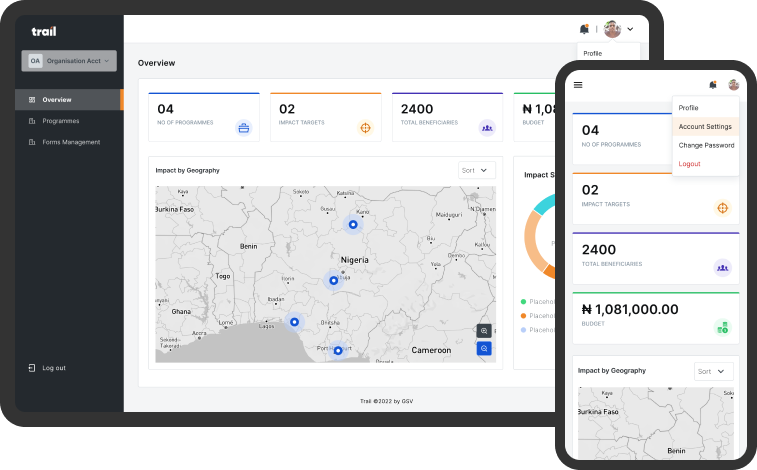
Task: Click the target icon on the desktop Impact Targets card
Action: pyautogui.click(x=365, y=127)
